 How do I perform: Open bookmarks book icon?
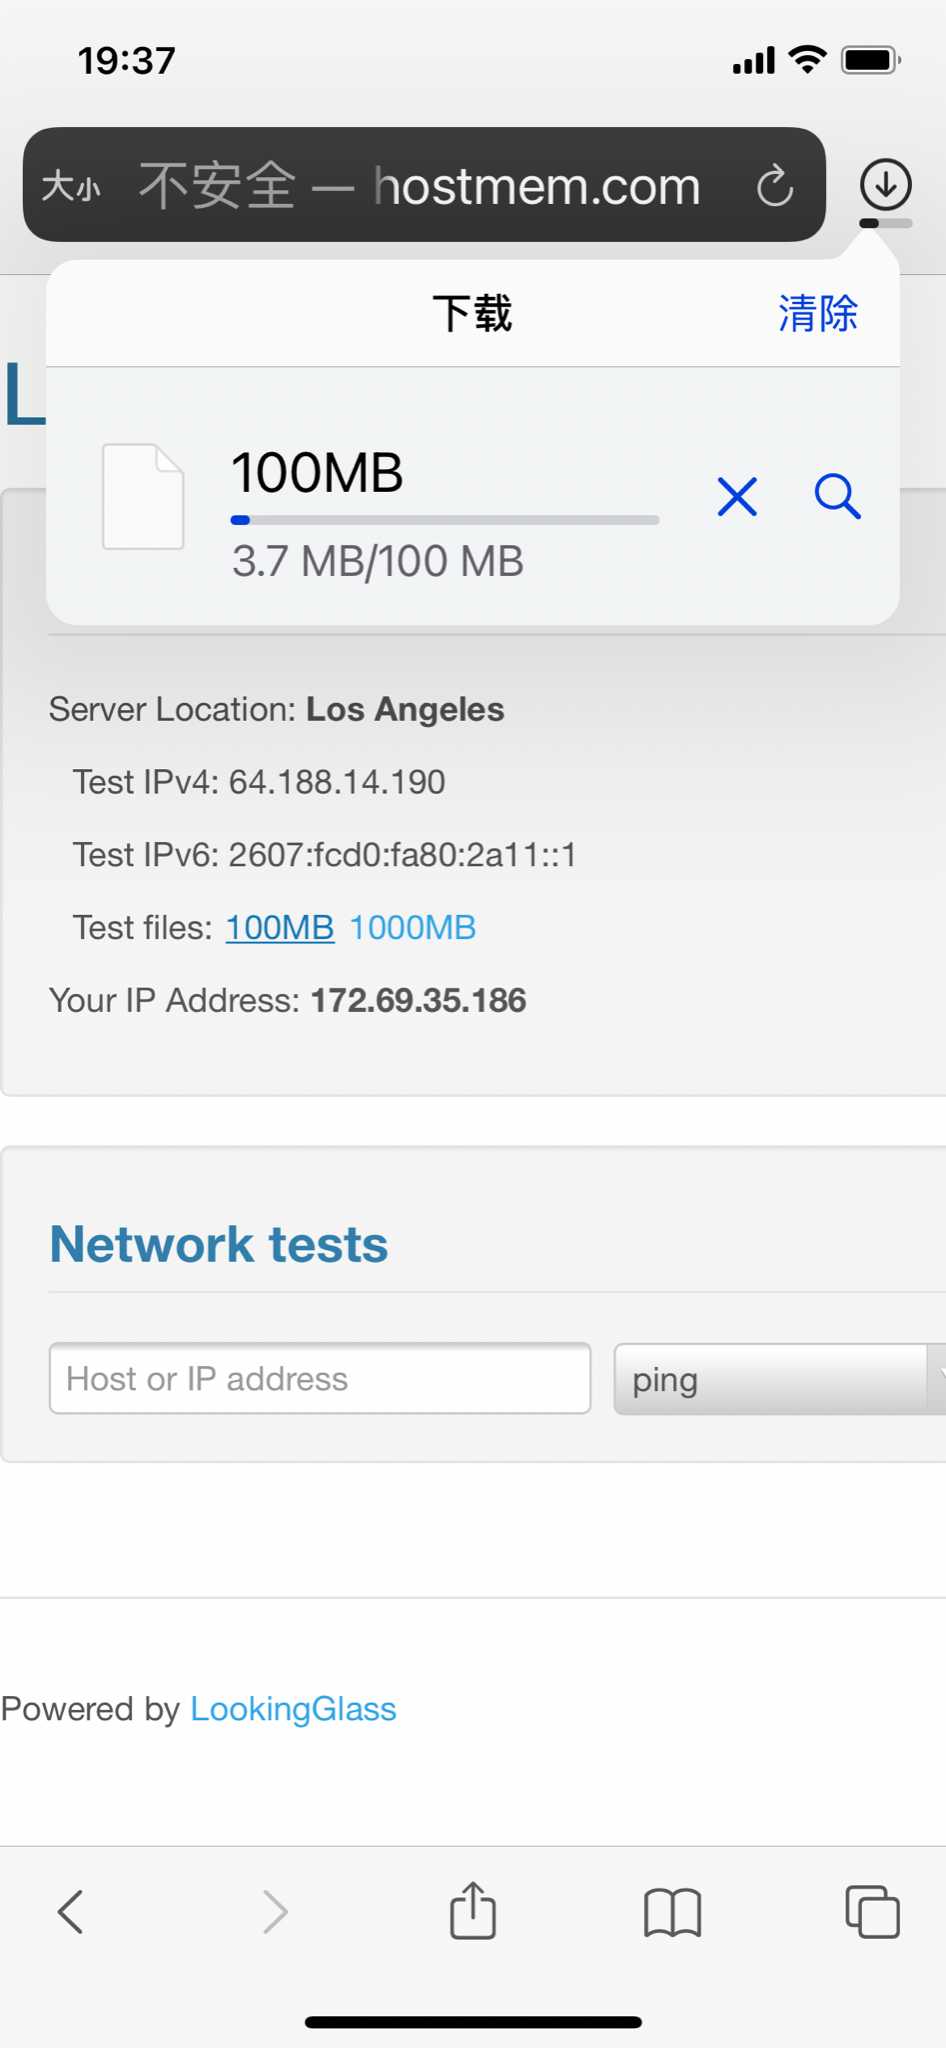tap(672, 1912)
